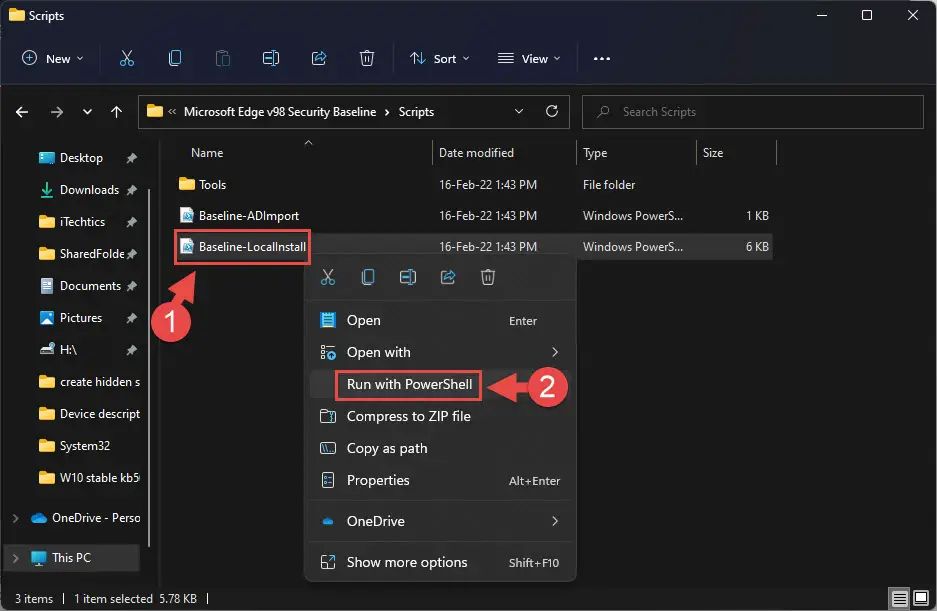Choose Open from the context menu
Image resolution: width=937 pixels, height=611 pixels.
440,320
